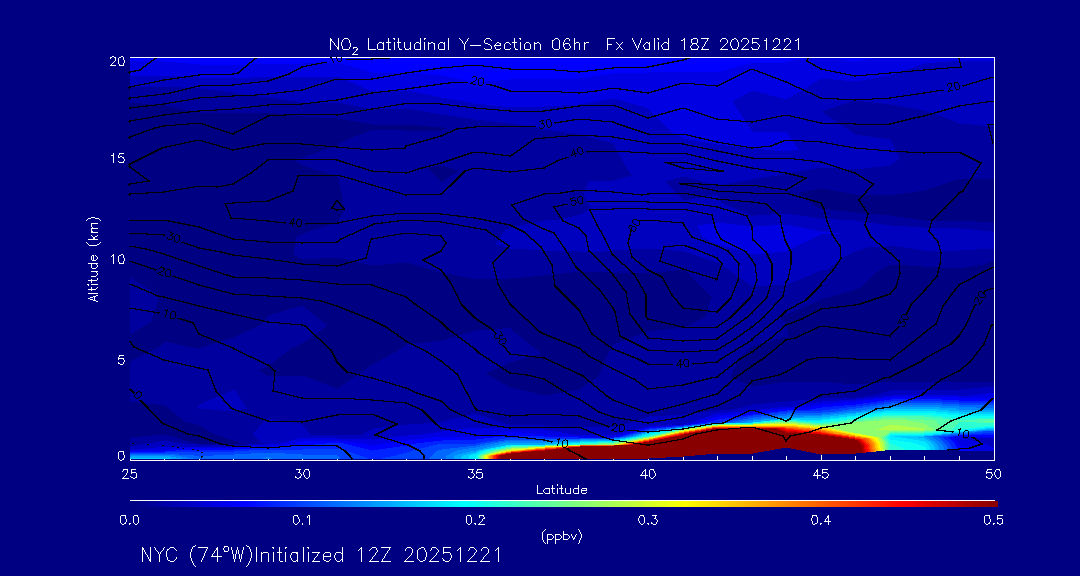Click altitude tick label 20
This screenshot has height=576, width=1080.
click(117, 61)
